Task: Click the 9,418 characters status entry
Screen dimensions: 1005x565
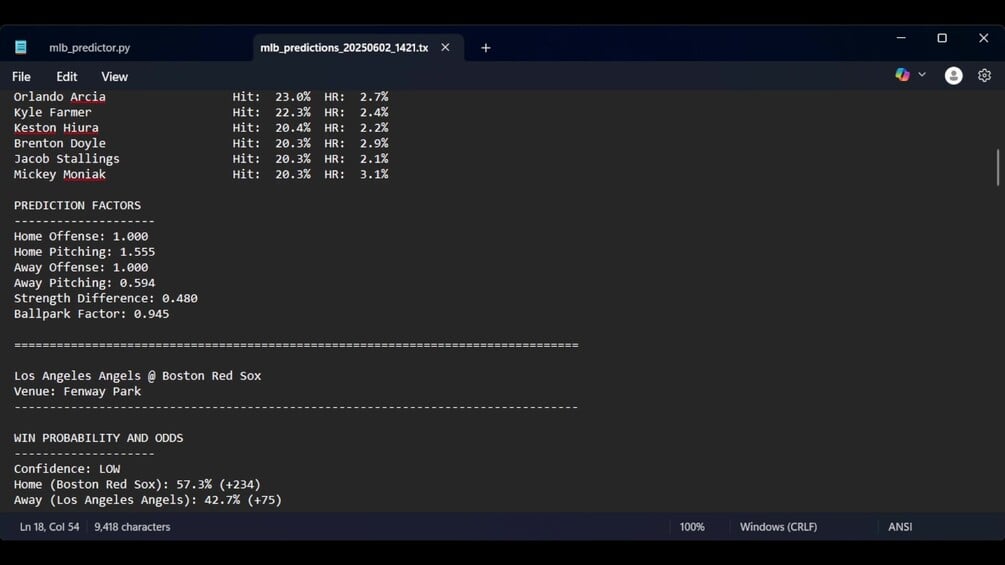Action: point(132,527)
